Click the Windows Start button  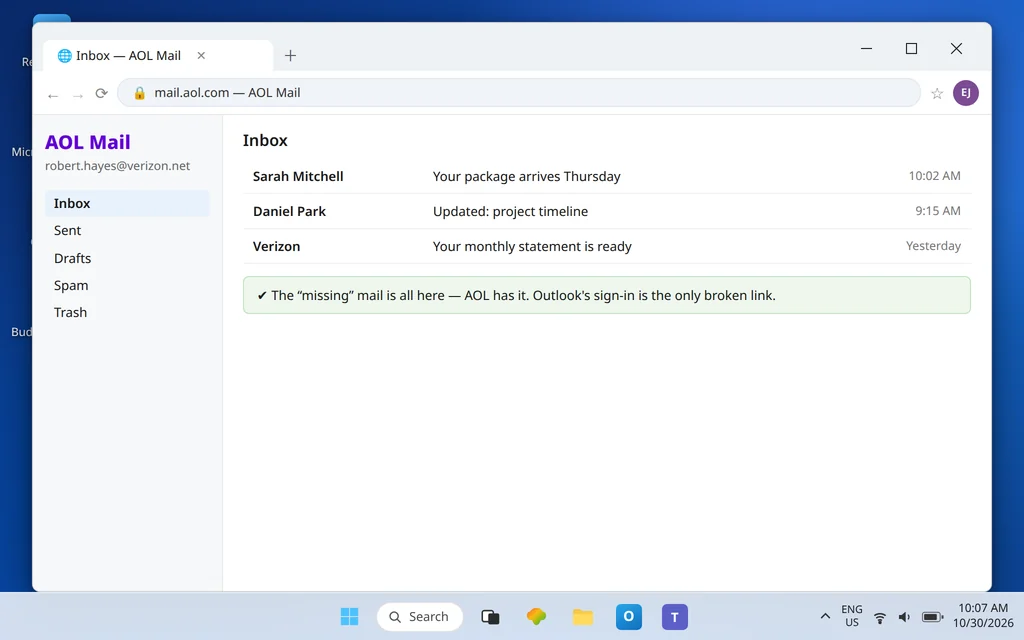349,616
